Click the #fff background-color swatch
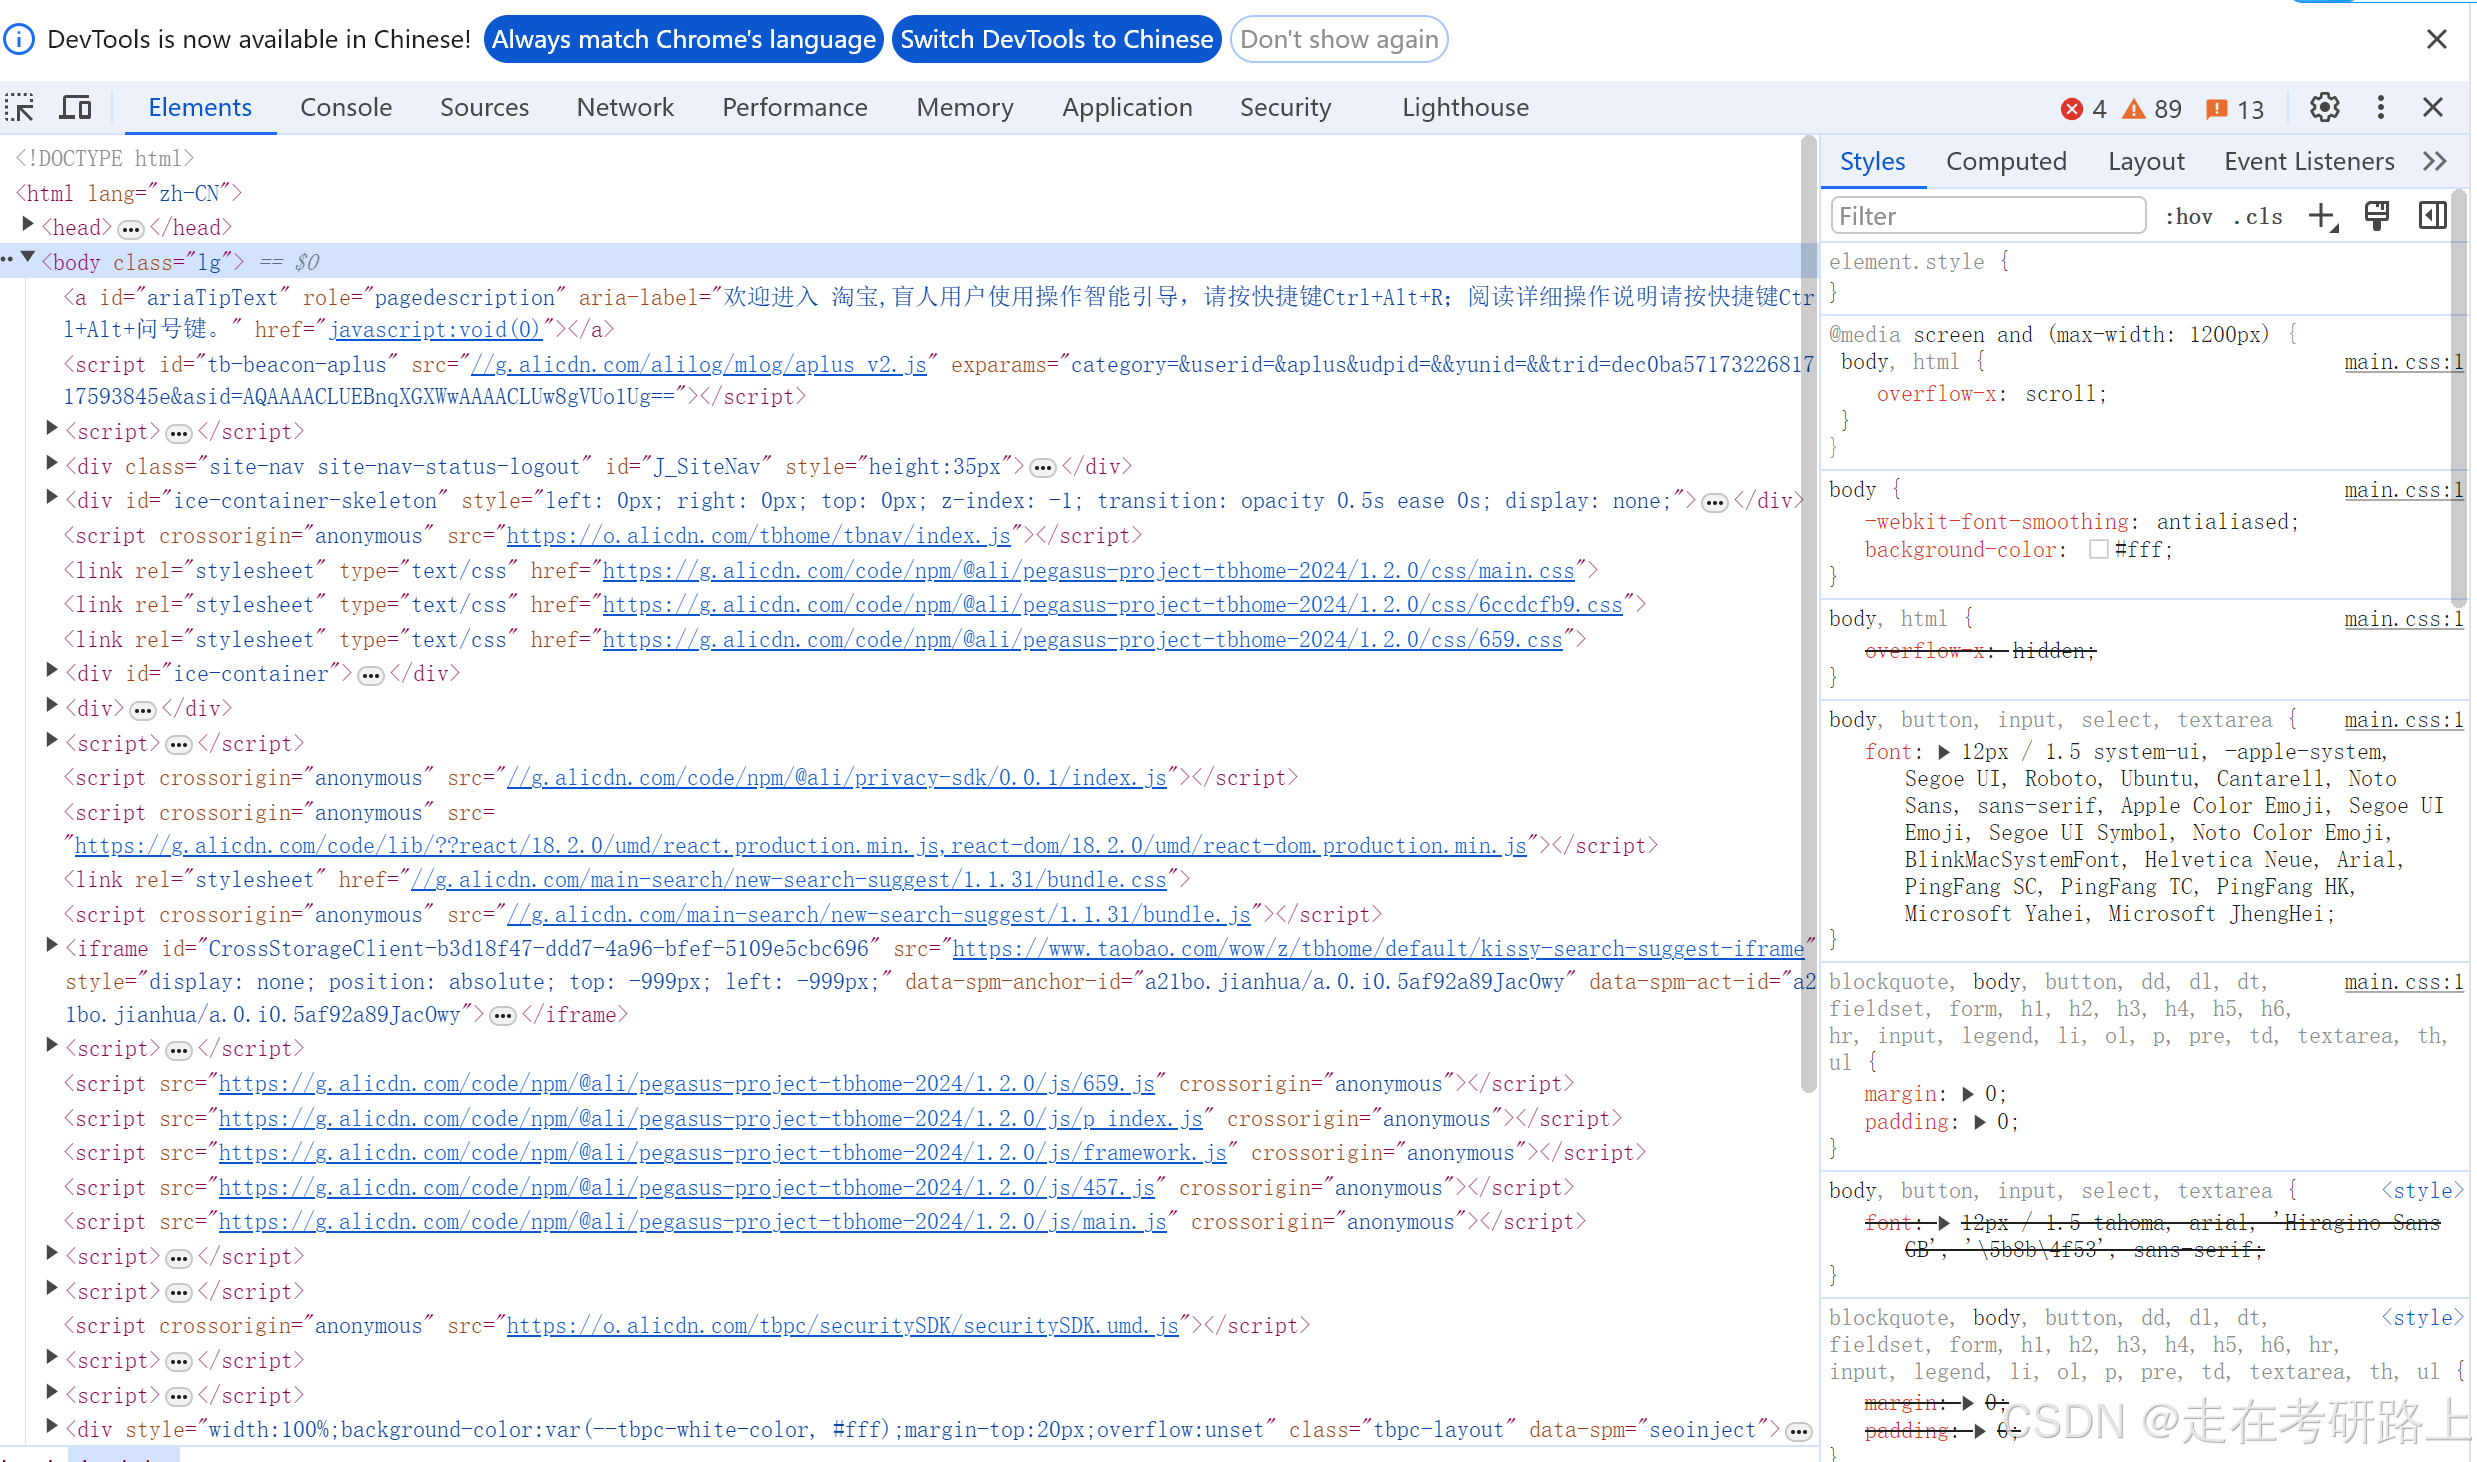 (2098, 550)
